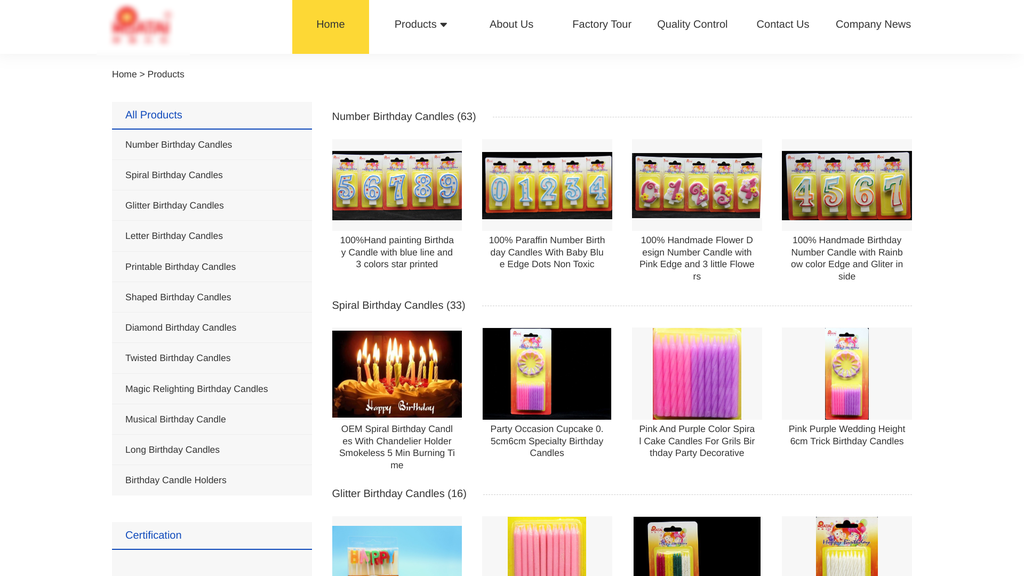Go to the About Us page

point(511,25)
